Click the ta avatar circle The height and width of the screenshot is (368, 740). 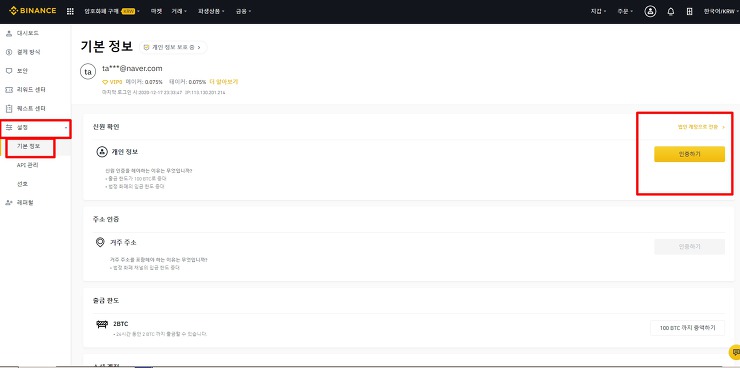tap(88, 72)
